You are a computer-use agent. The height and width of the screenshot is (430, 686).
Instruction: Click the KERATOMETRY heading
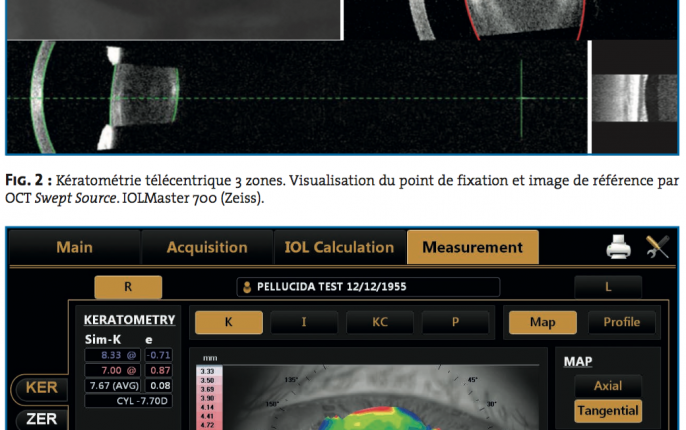[x=130, y=320]
